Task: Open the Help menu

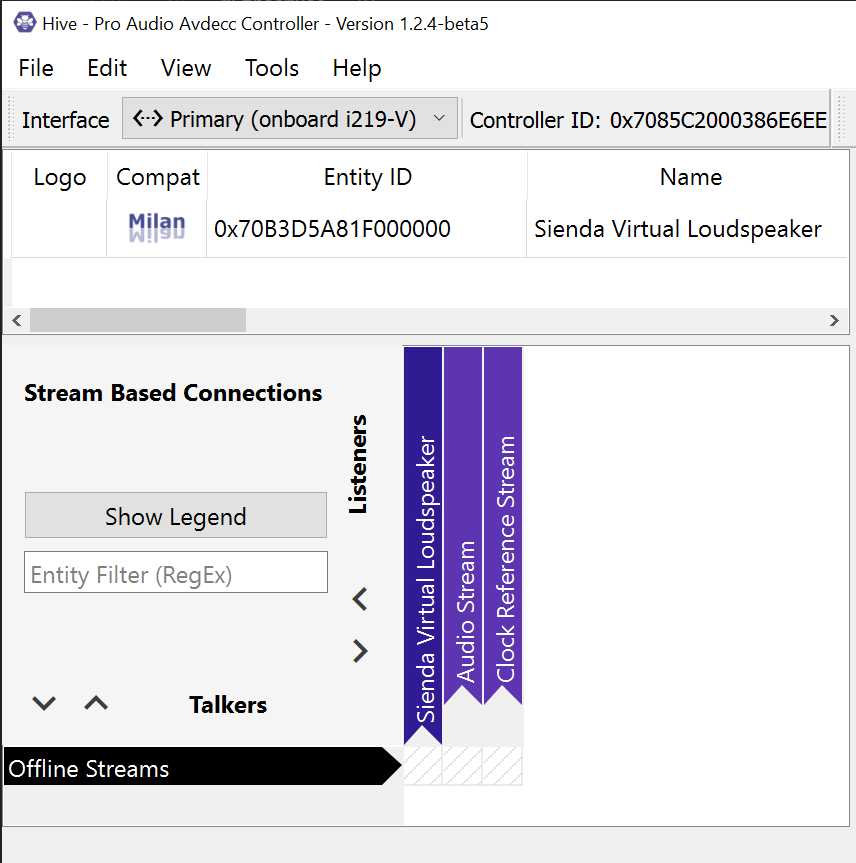Action: [357, 68]
